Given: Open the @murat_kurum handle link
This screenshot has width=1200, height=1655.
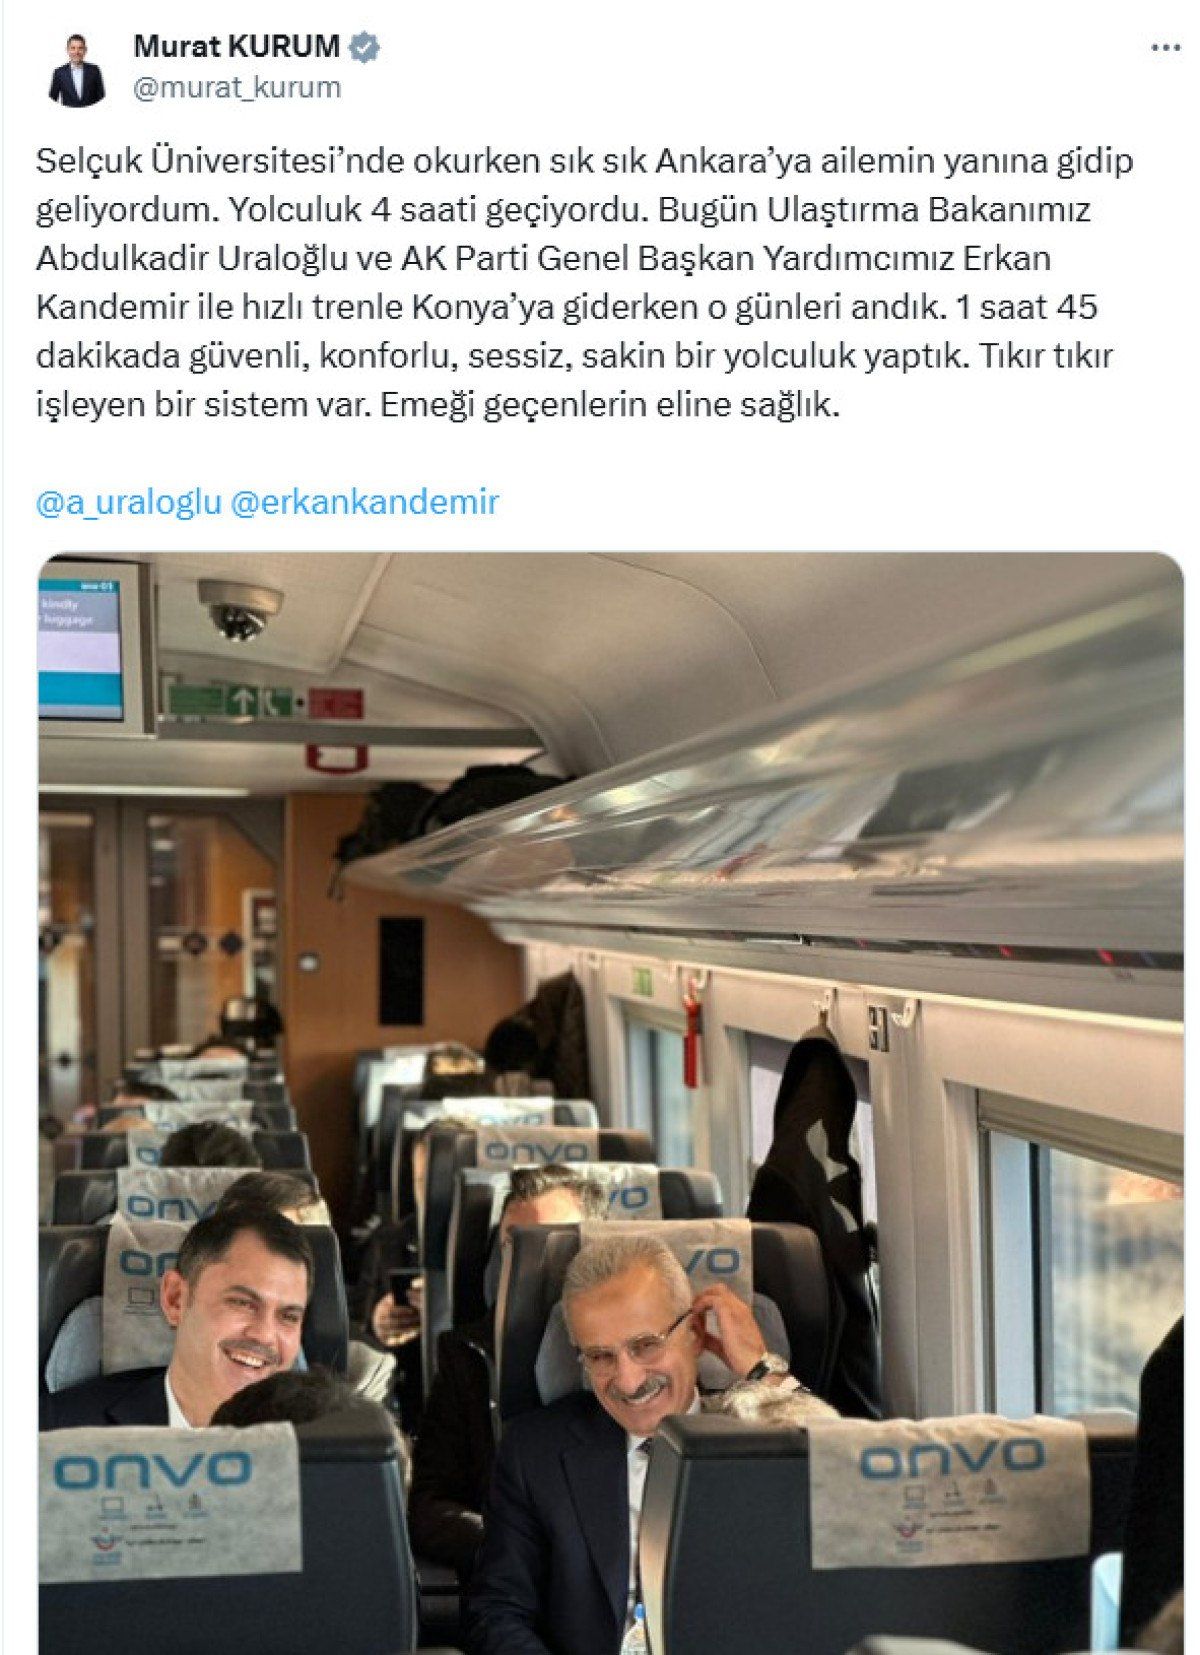Looking at the screenshot, I should pos(237,88).
